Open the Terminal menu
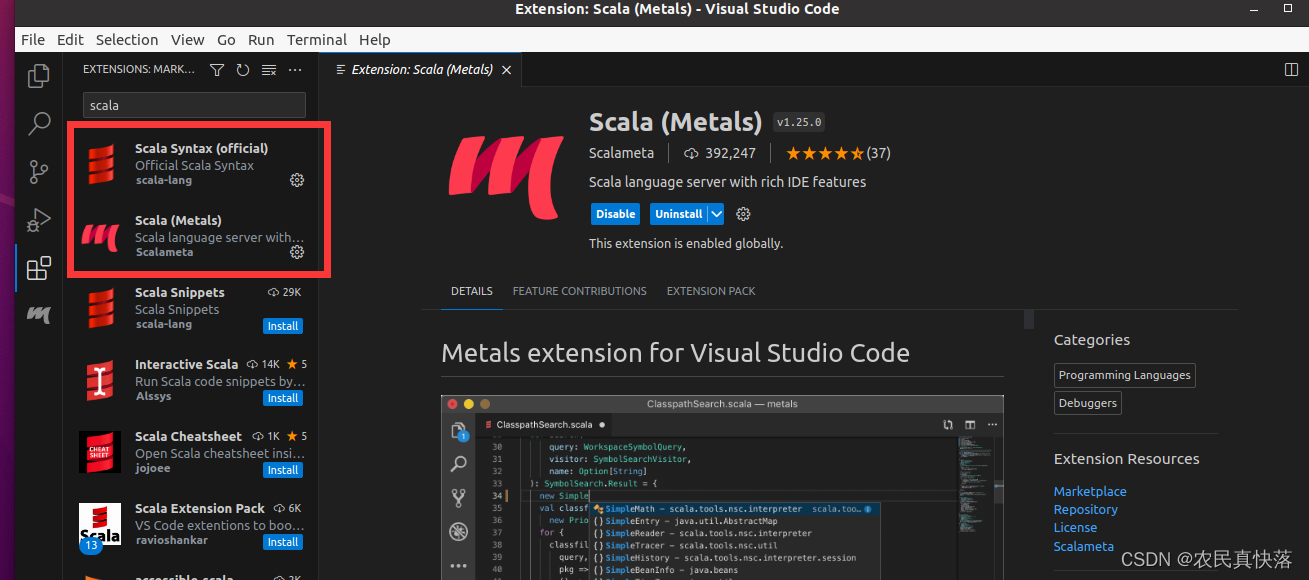Screen dimensions: 1309x580 coord(316,40)
